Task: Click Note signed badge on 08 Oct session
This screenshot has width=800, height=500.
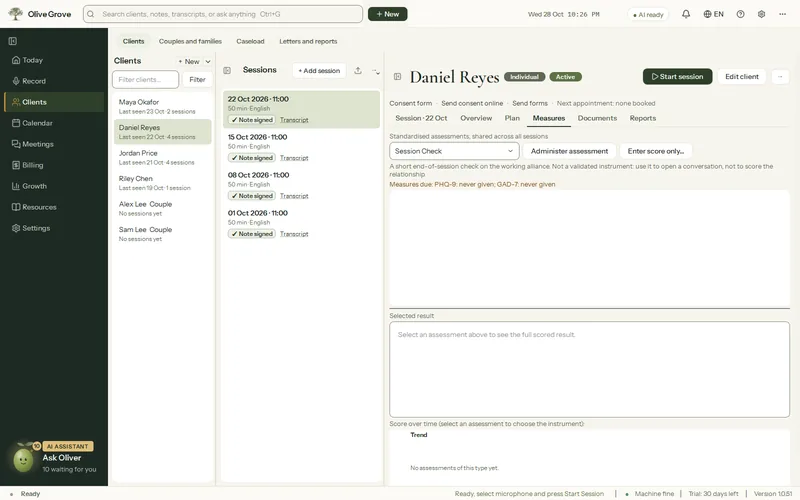Action: pos(252,196)
